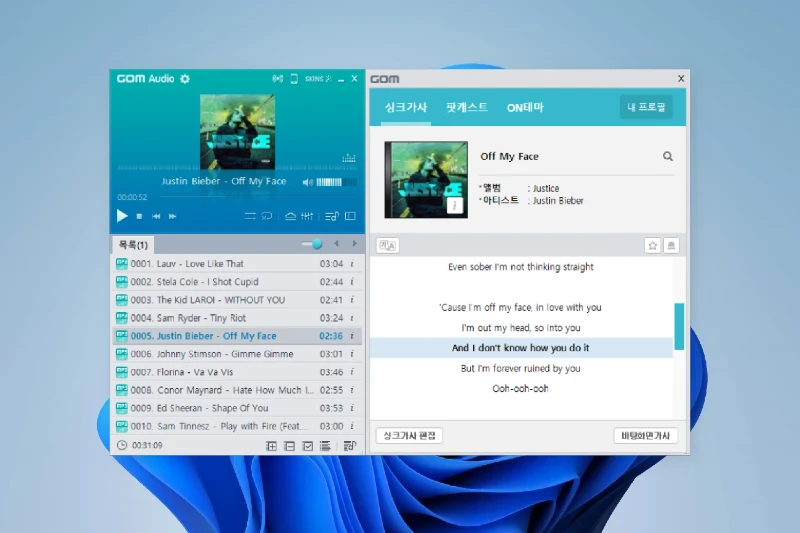The image size is (800, 533).
Task: Click MP3 file icon of Lauv track
Action: pos(121,264)
